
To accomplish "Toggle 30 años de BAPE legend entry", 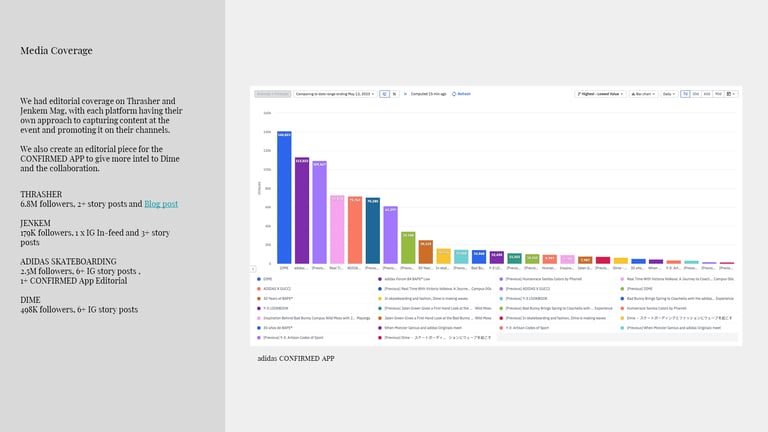I will tap(275, 328).
